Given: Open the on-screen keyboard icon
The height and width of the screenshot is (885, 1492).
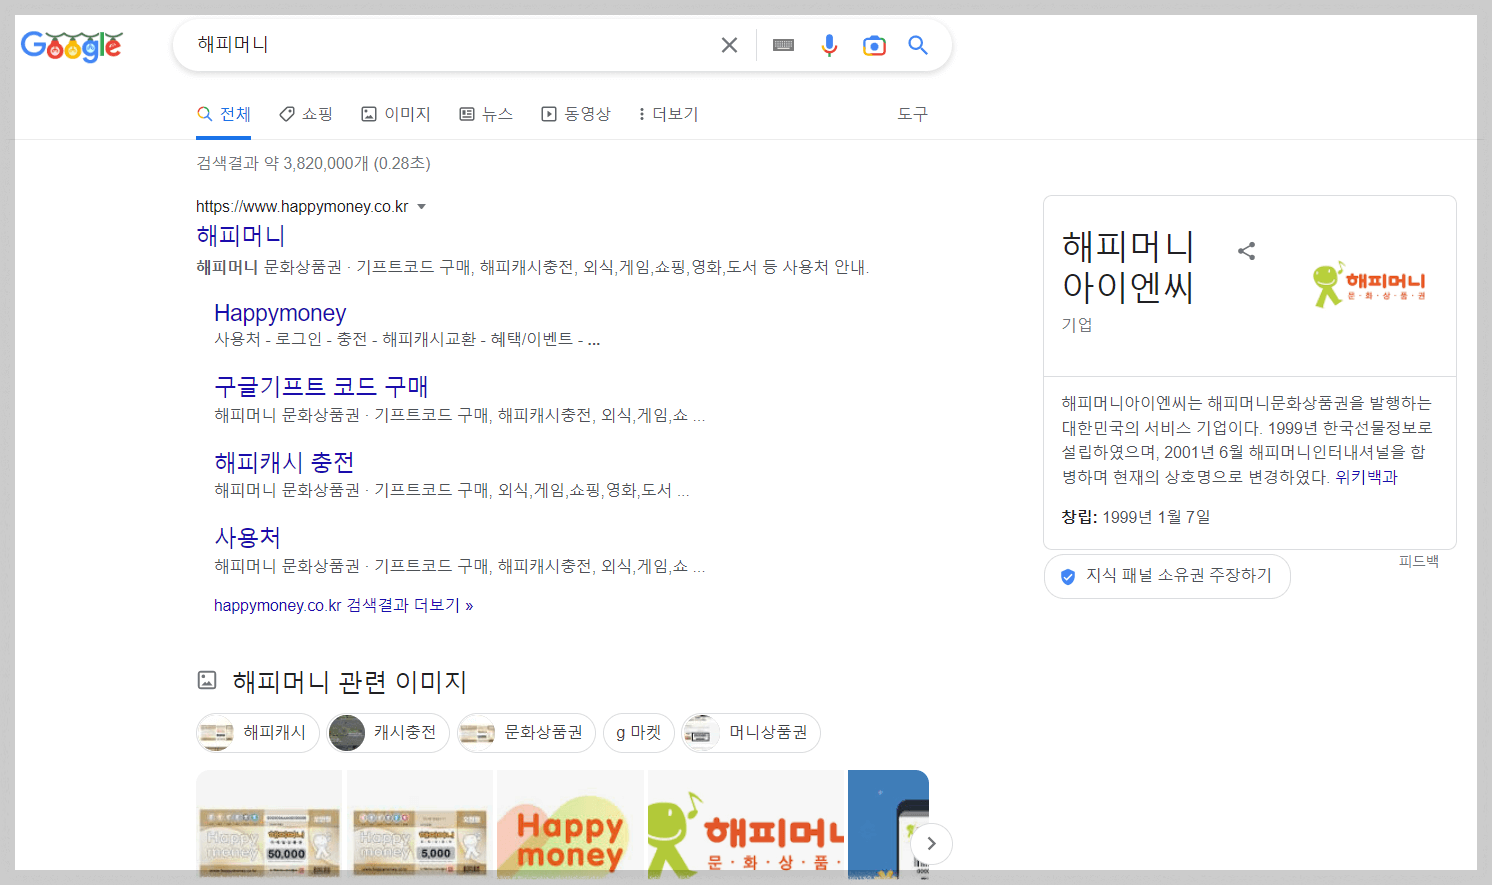Looking at the screenshot, I should tap(782, 44).
